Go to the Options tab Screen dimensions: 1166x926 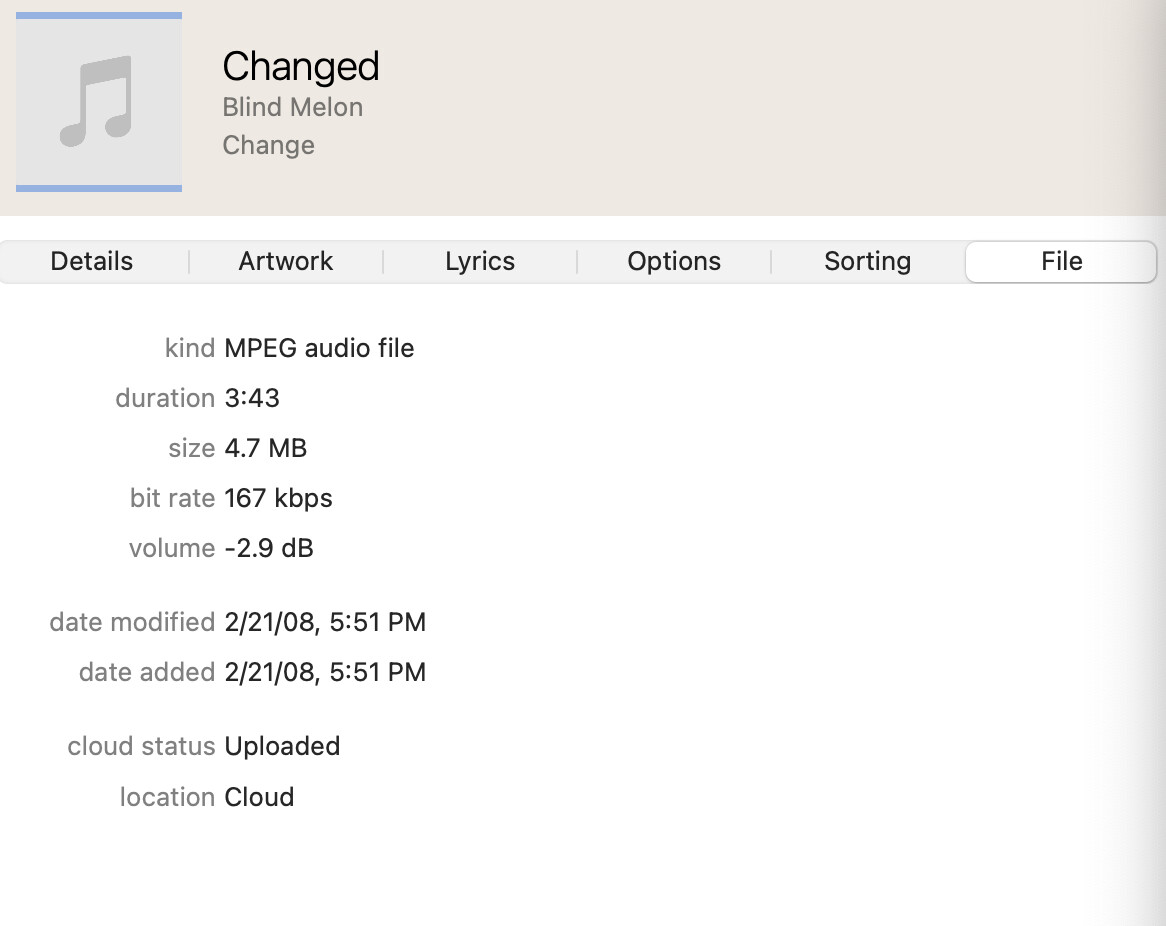674,261
